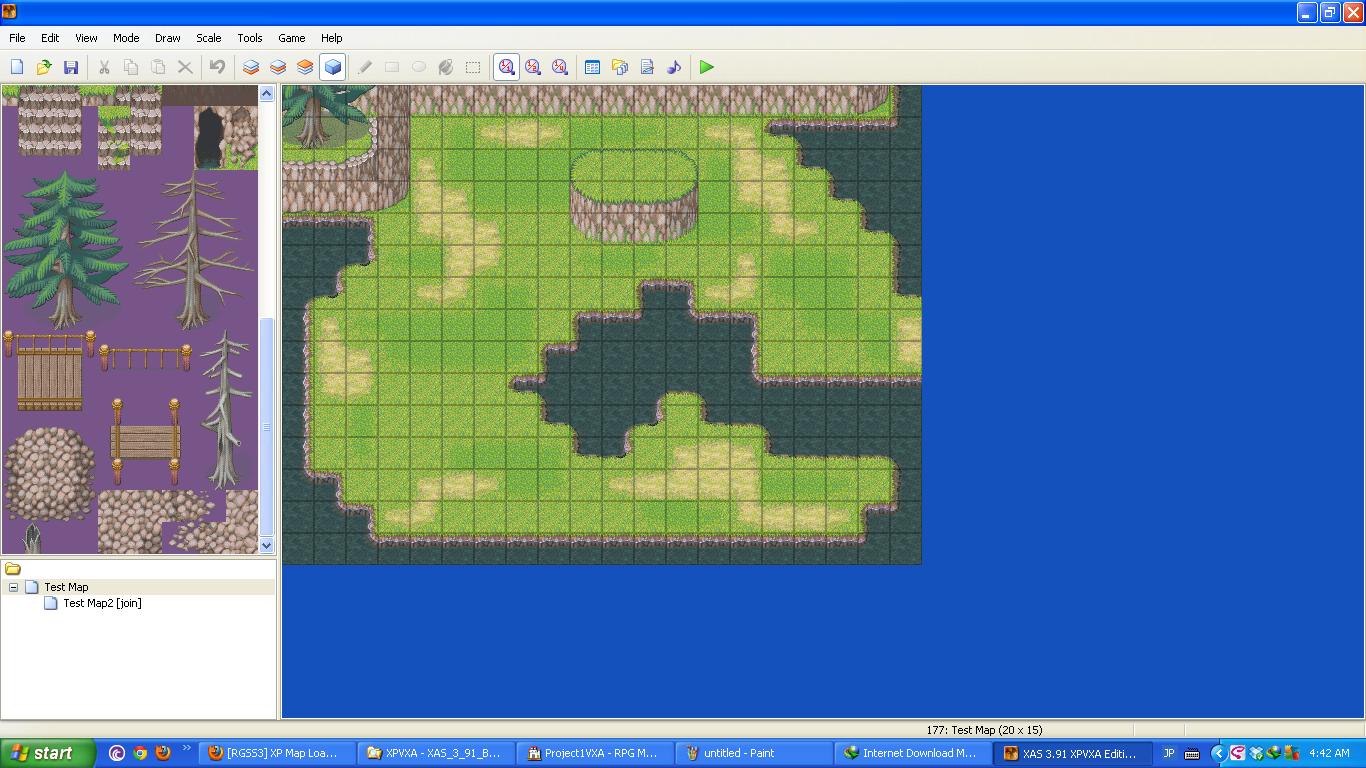Click the Paste clipboard icon

click(x=158, y=67)
